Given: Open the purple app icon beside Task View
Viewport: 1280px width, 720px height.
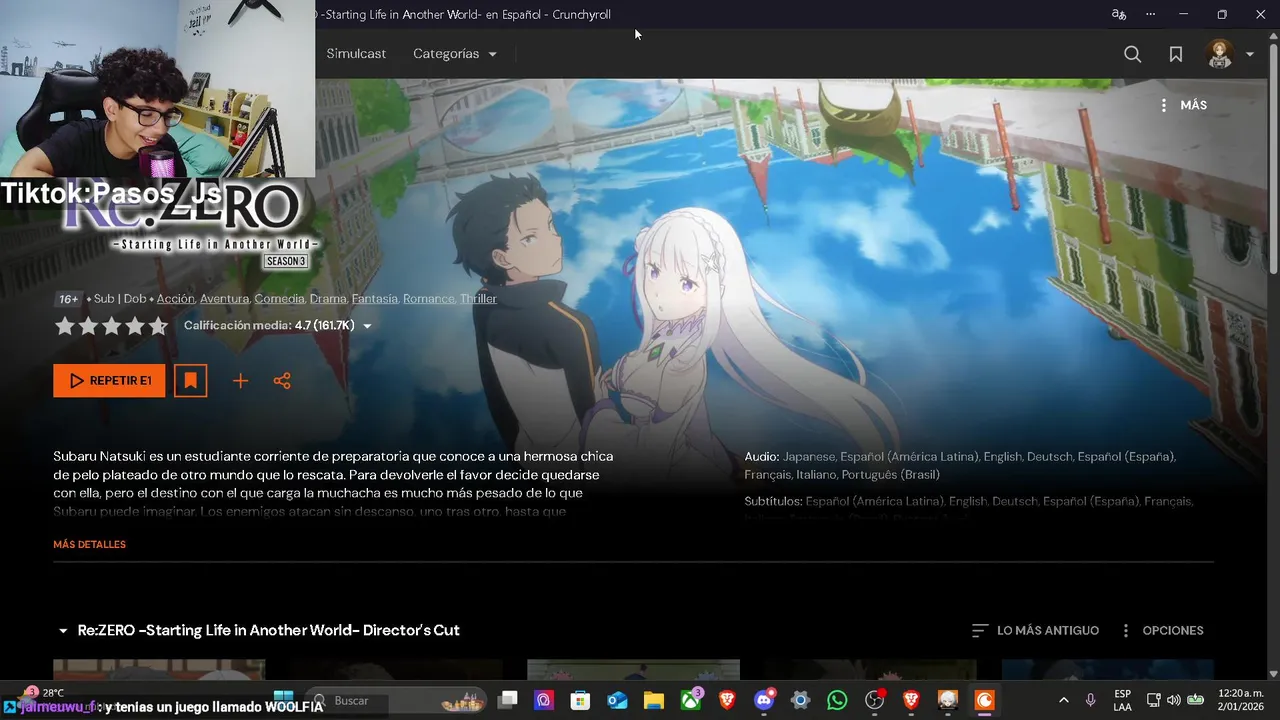Looking at the screenshot, I should click(x=544, y=700).
